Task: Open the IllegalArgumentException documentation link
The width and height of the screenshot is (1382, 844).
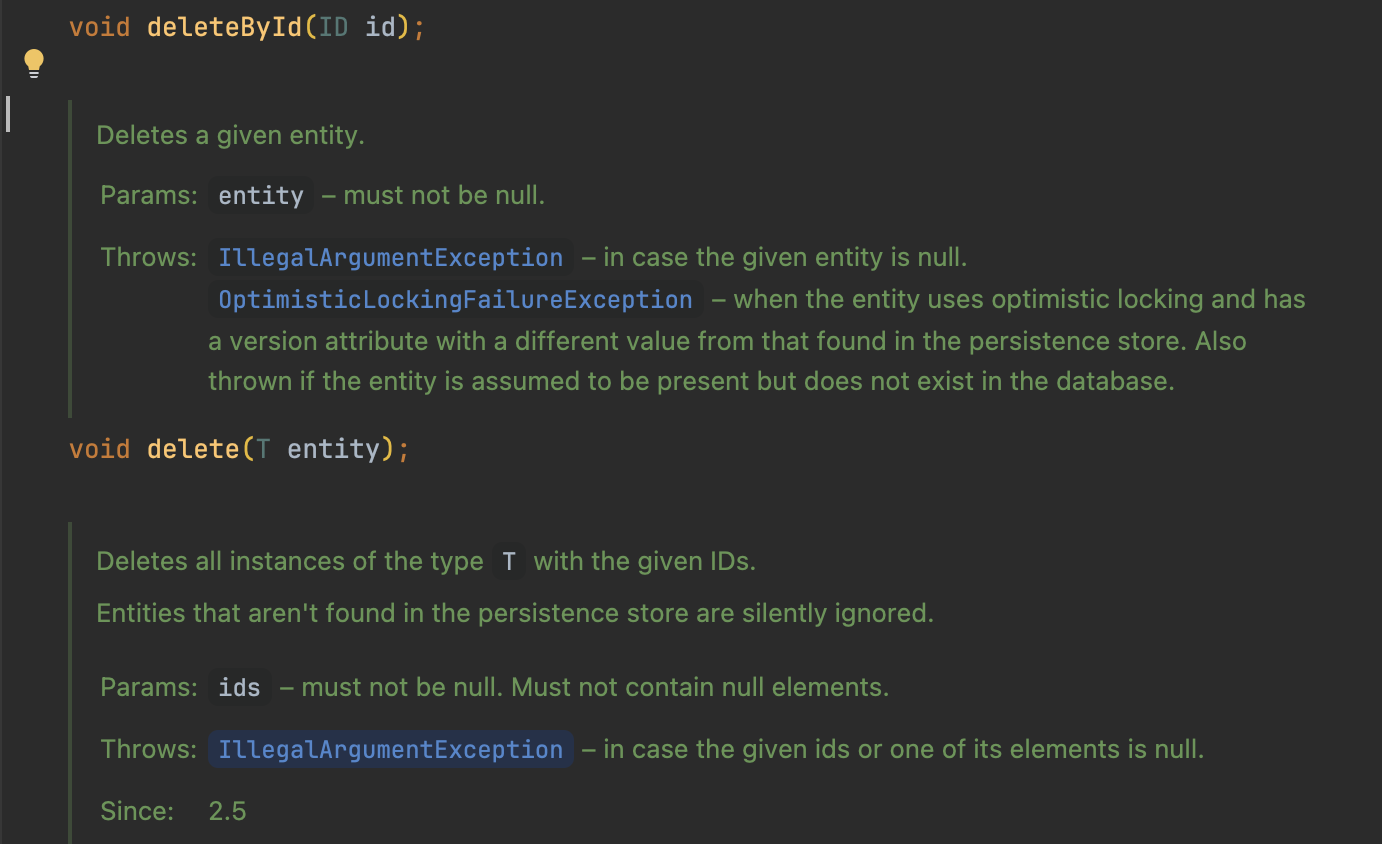Action: (x=389, y=257)
